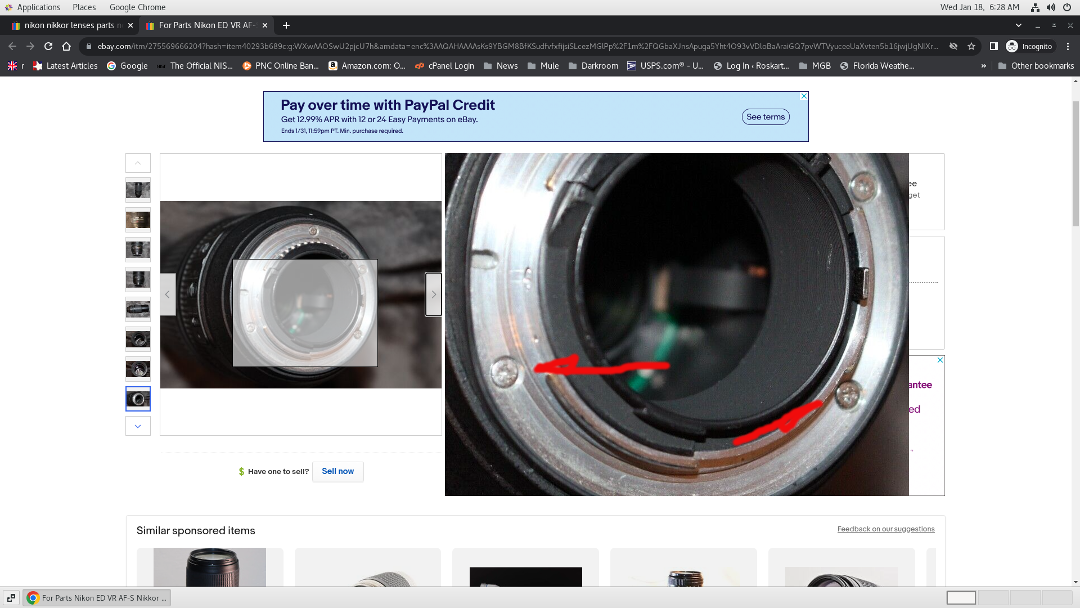Close the PayPal Credit ad
The image size is (1080, 608).
click(804, 96)
